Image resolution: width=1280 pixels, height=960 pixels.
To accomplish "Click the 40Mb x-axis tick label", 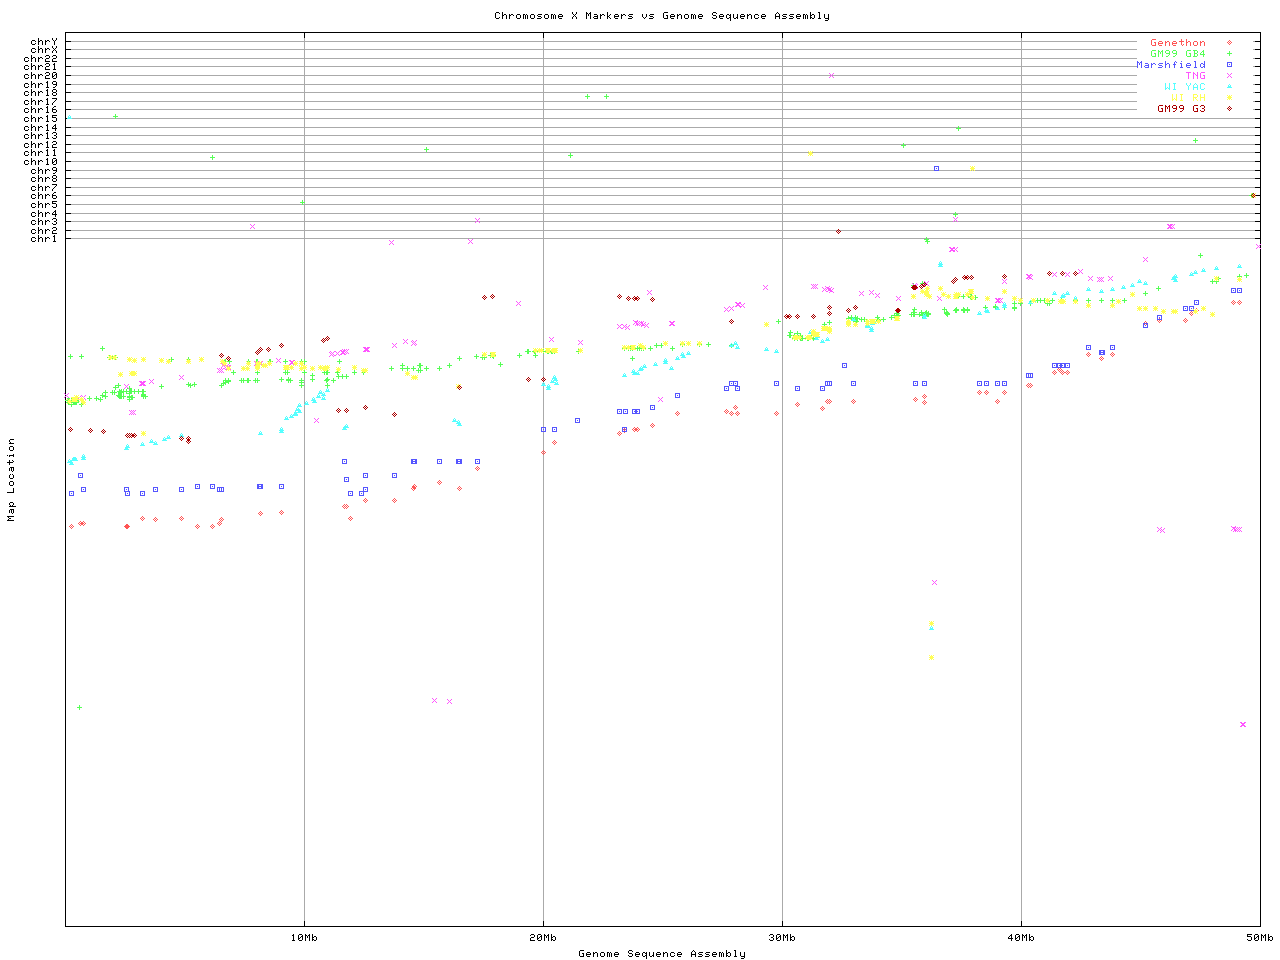I will [1021, 937].
